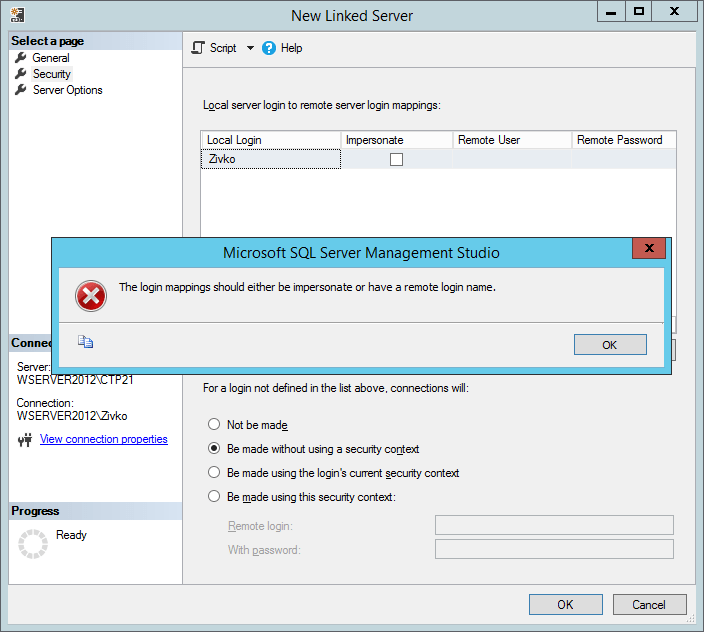Open the Script dropdown arrow
The image size is (704, 632).
pyautogui.click(x=250, y=48)
